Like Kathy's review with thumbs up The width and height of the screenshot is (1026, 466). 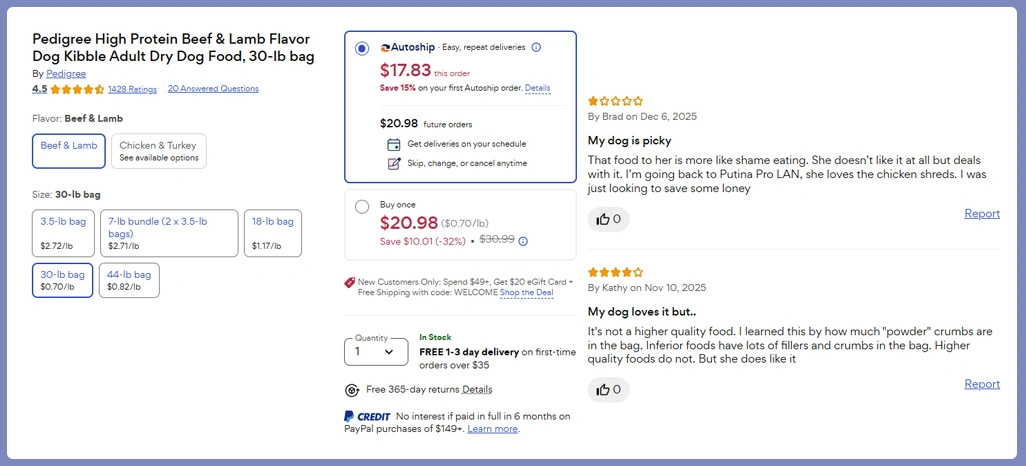pos(608,389)
